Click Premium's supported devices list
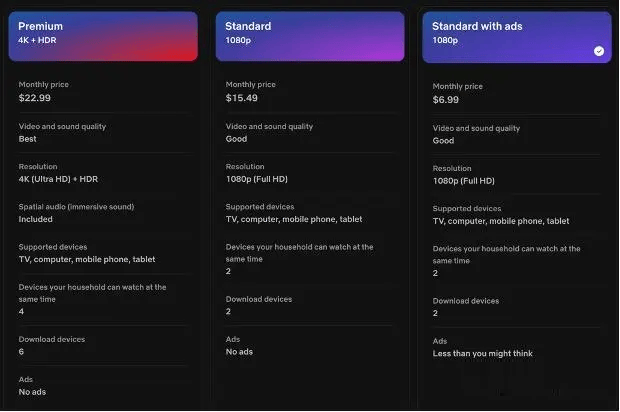 pyautogui.click(x=87, y=259)
